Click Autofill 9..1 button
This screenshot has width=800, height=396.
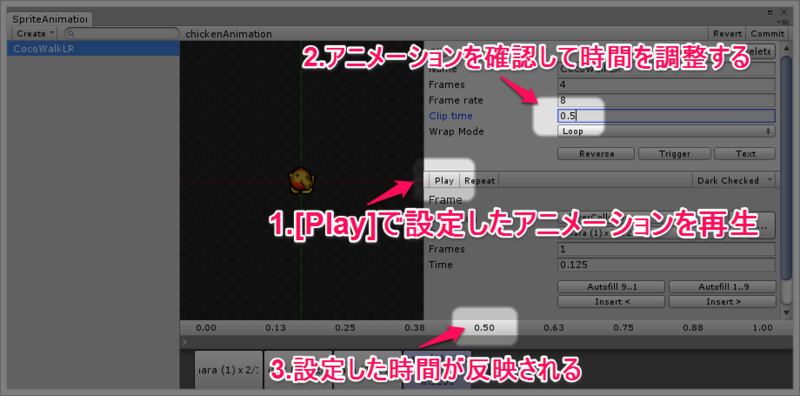click(611, 287)
